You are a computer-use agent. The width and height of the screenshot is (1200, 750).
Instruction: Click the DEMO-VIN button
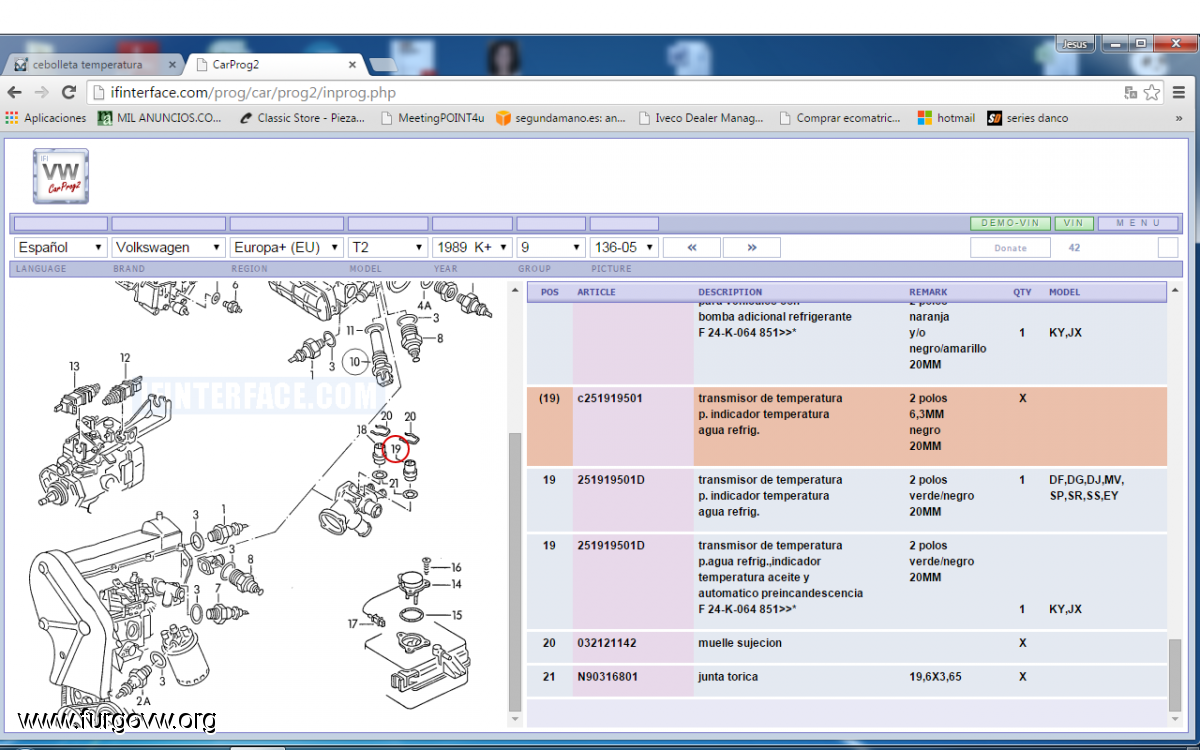tap(1010, 223)
